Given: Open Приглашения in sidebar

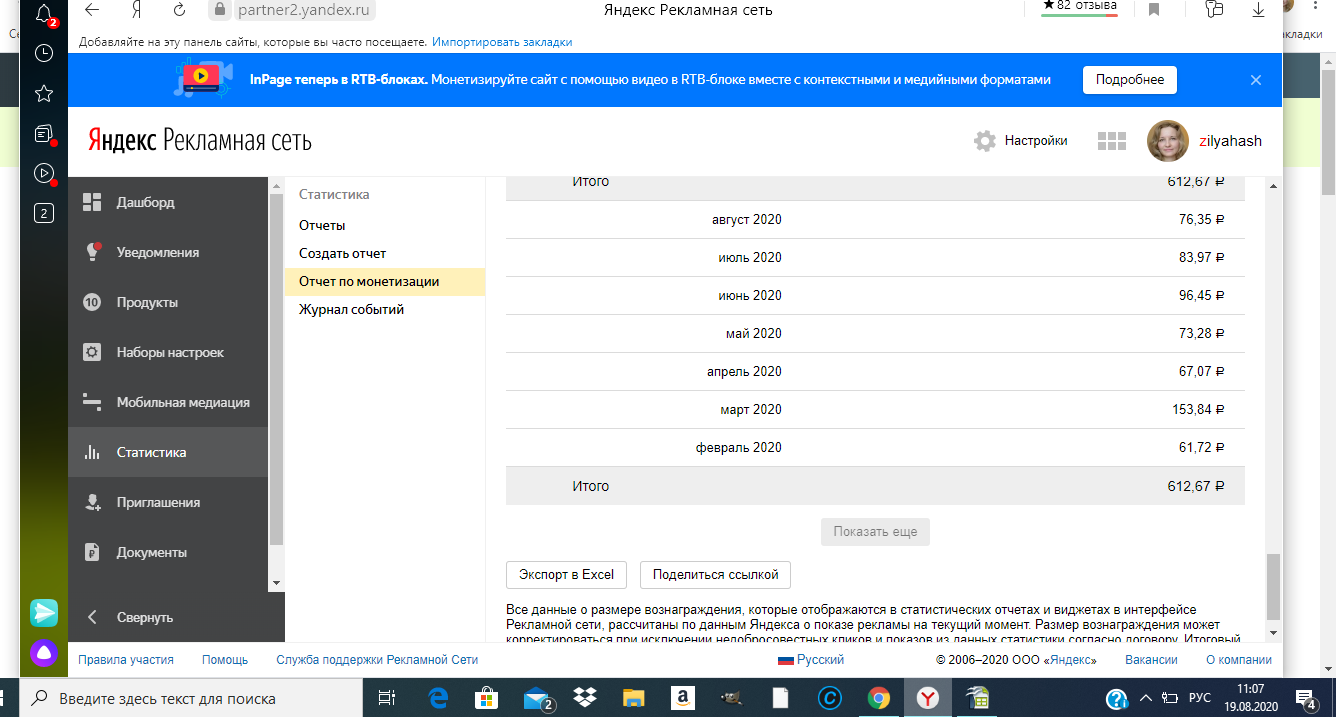Looking at the screenshot, I should coord(167,502).
